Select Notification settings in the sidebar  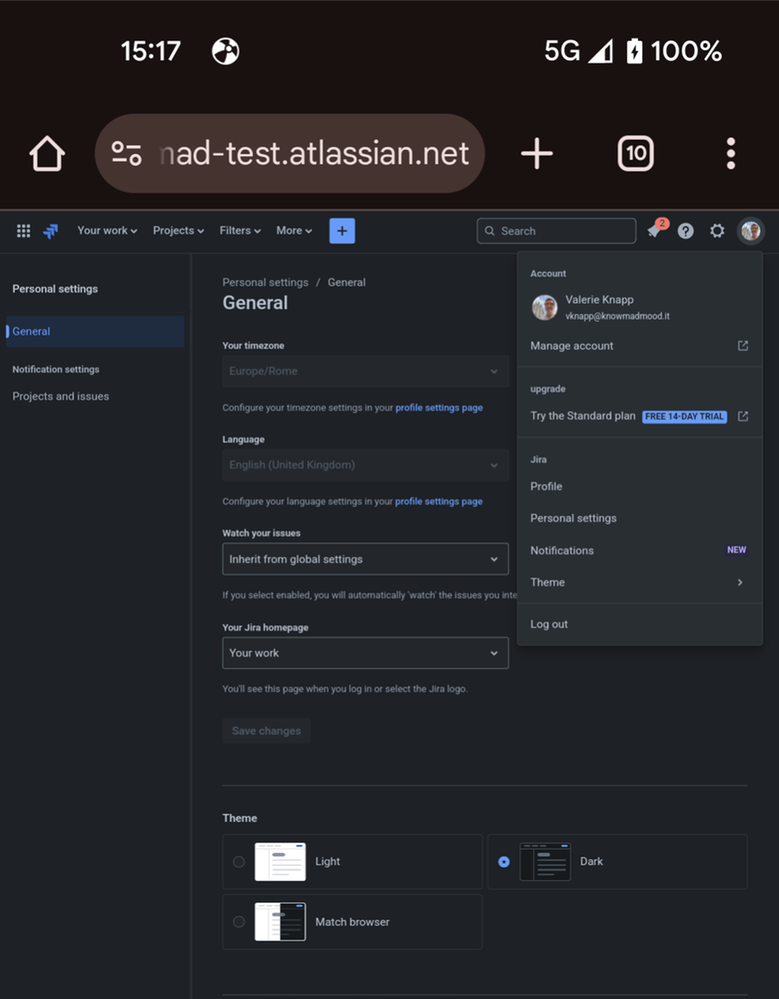(x=56, y=369)
